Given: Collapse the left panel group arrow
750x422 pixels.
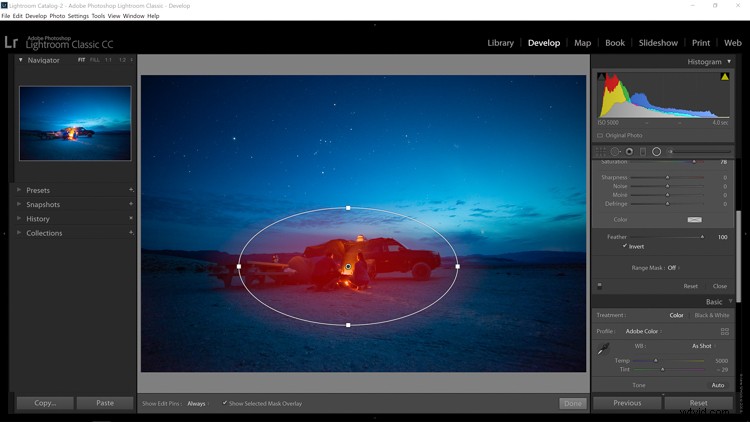Looking at the screenshot, I should point(4,233).
